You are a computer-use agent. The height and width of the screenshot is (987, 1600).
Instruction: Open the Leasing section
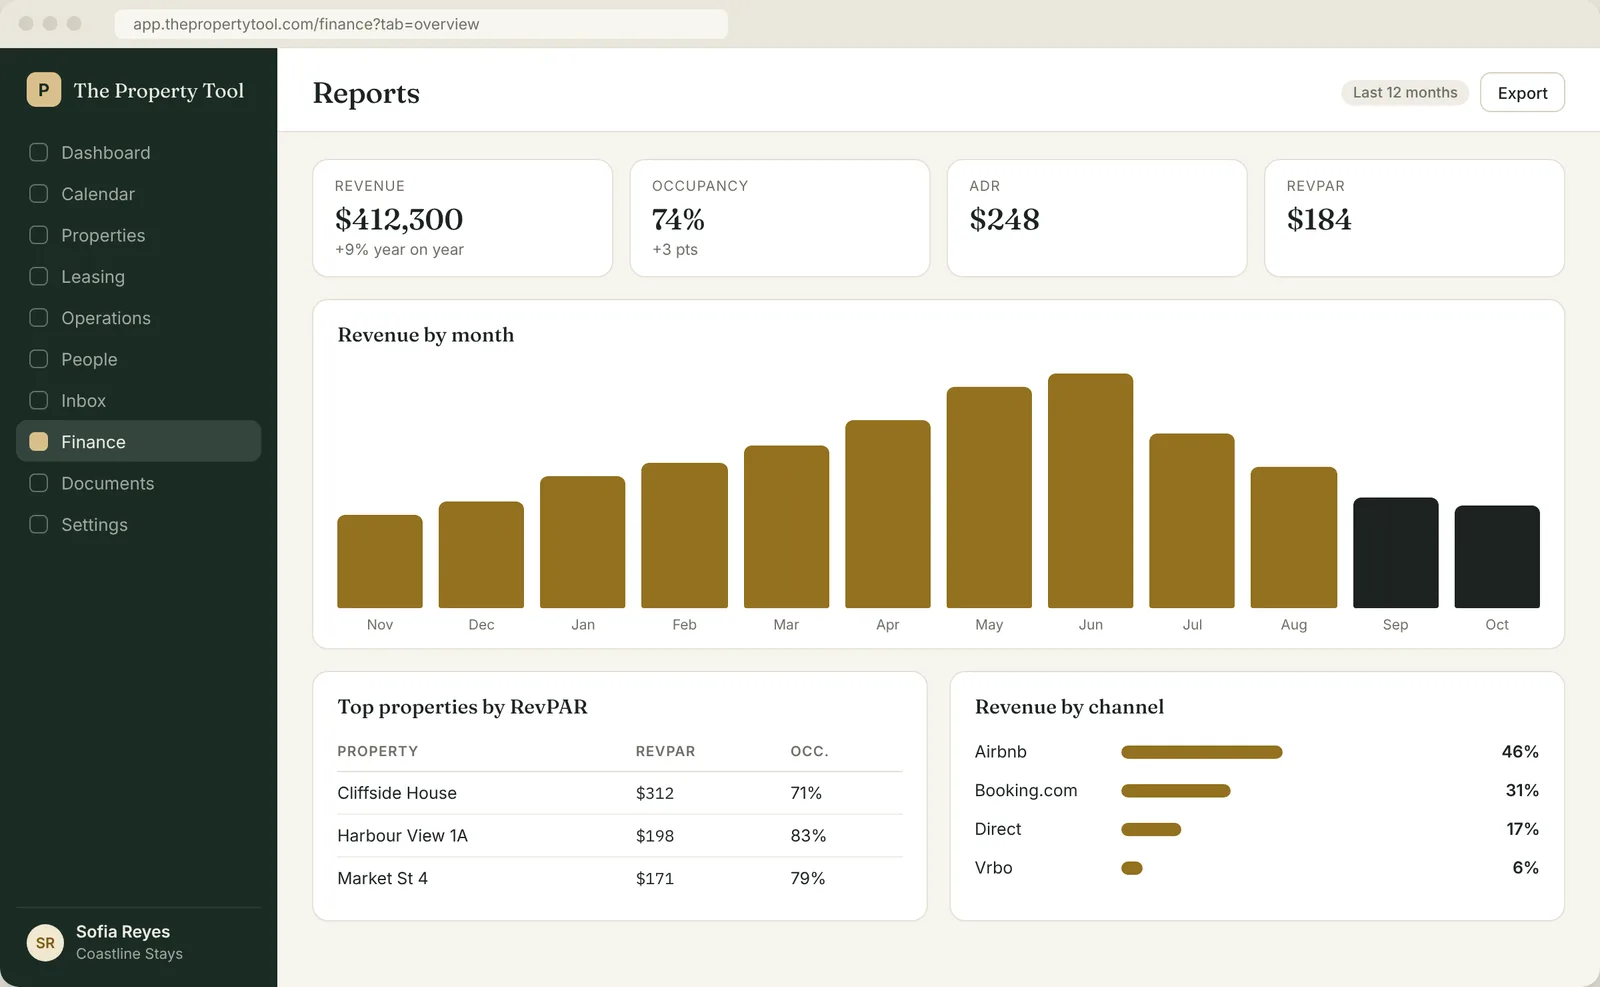tap(139, 276)
